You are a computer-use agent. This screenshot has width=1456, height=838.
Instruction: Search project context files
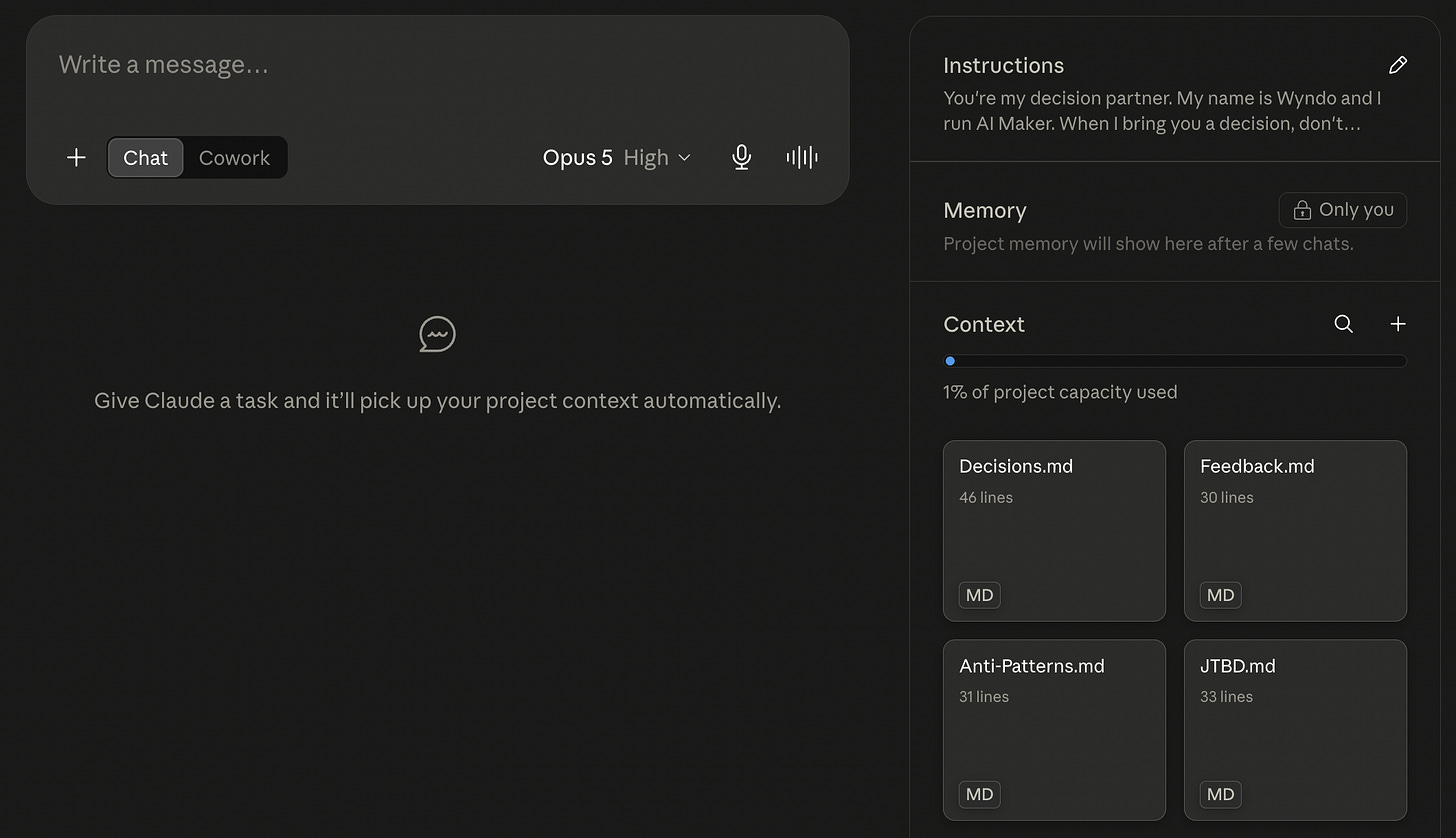tap(1344, 324)
